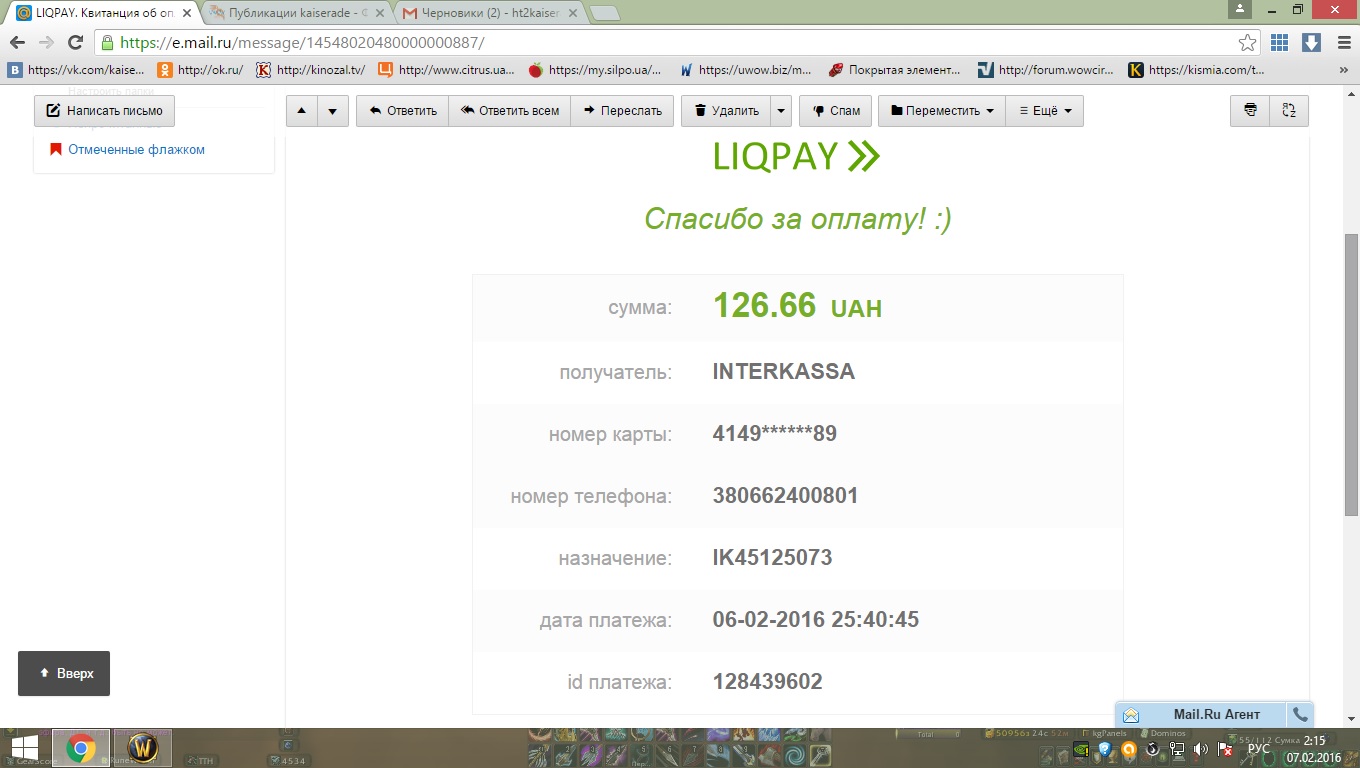Open the Action Center flag tray icon

(1225, 748)
